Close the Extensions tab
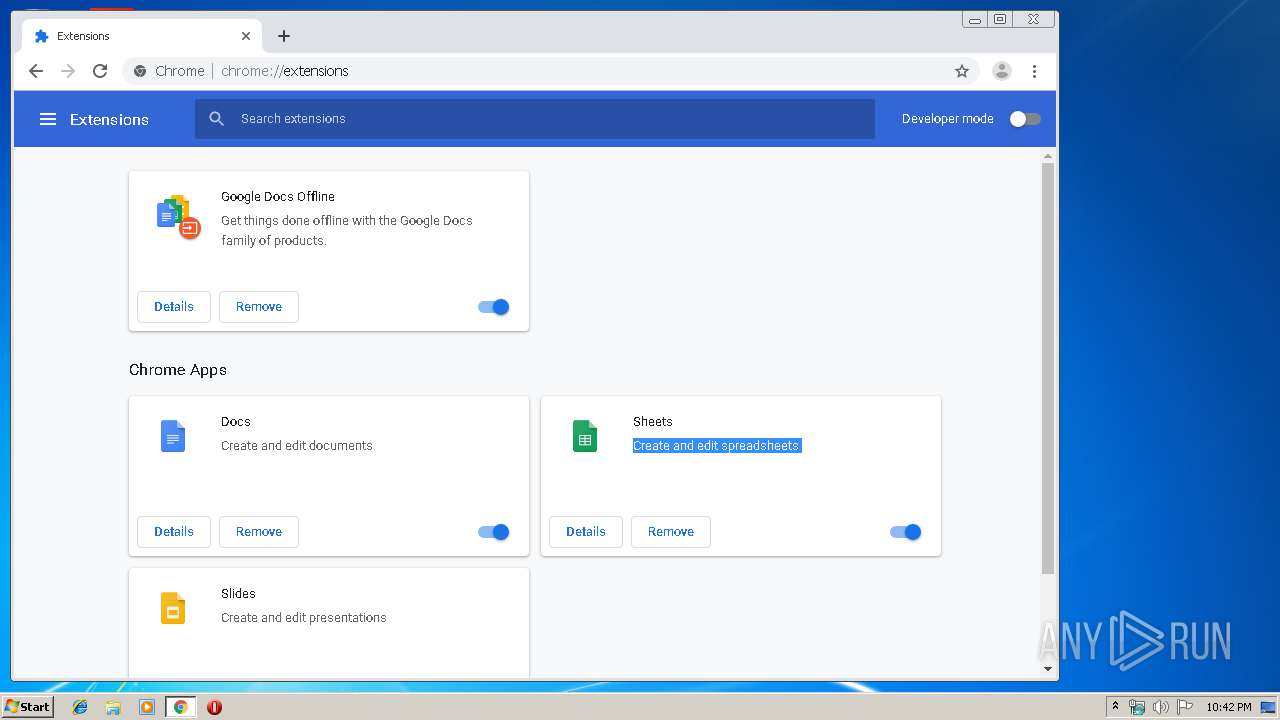Image resolution: width=1280 pixels, height=720 pixels. (246, 36)
